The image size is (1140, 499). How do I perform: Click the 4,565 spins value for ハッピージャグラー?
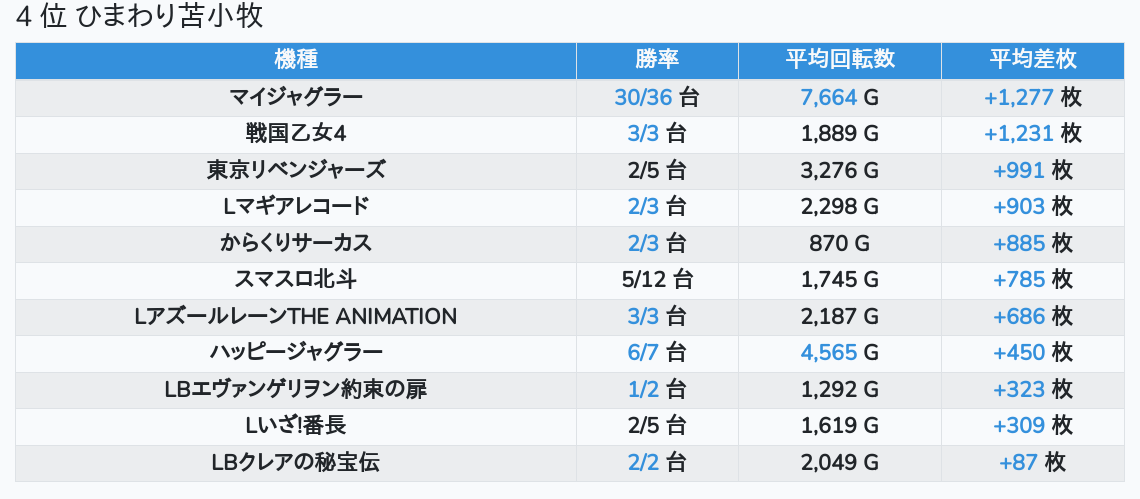pyautogui.click(x=829, y=352)
